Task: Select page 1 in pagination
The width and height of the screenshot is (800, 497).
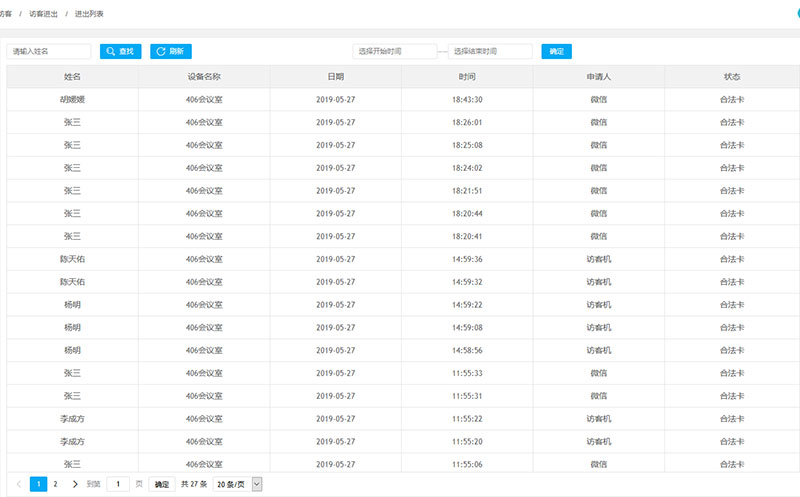Action: click(x=38, y=484)
